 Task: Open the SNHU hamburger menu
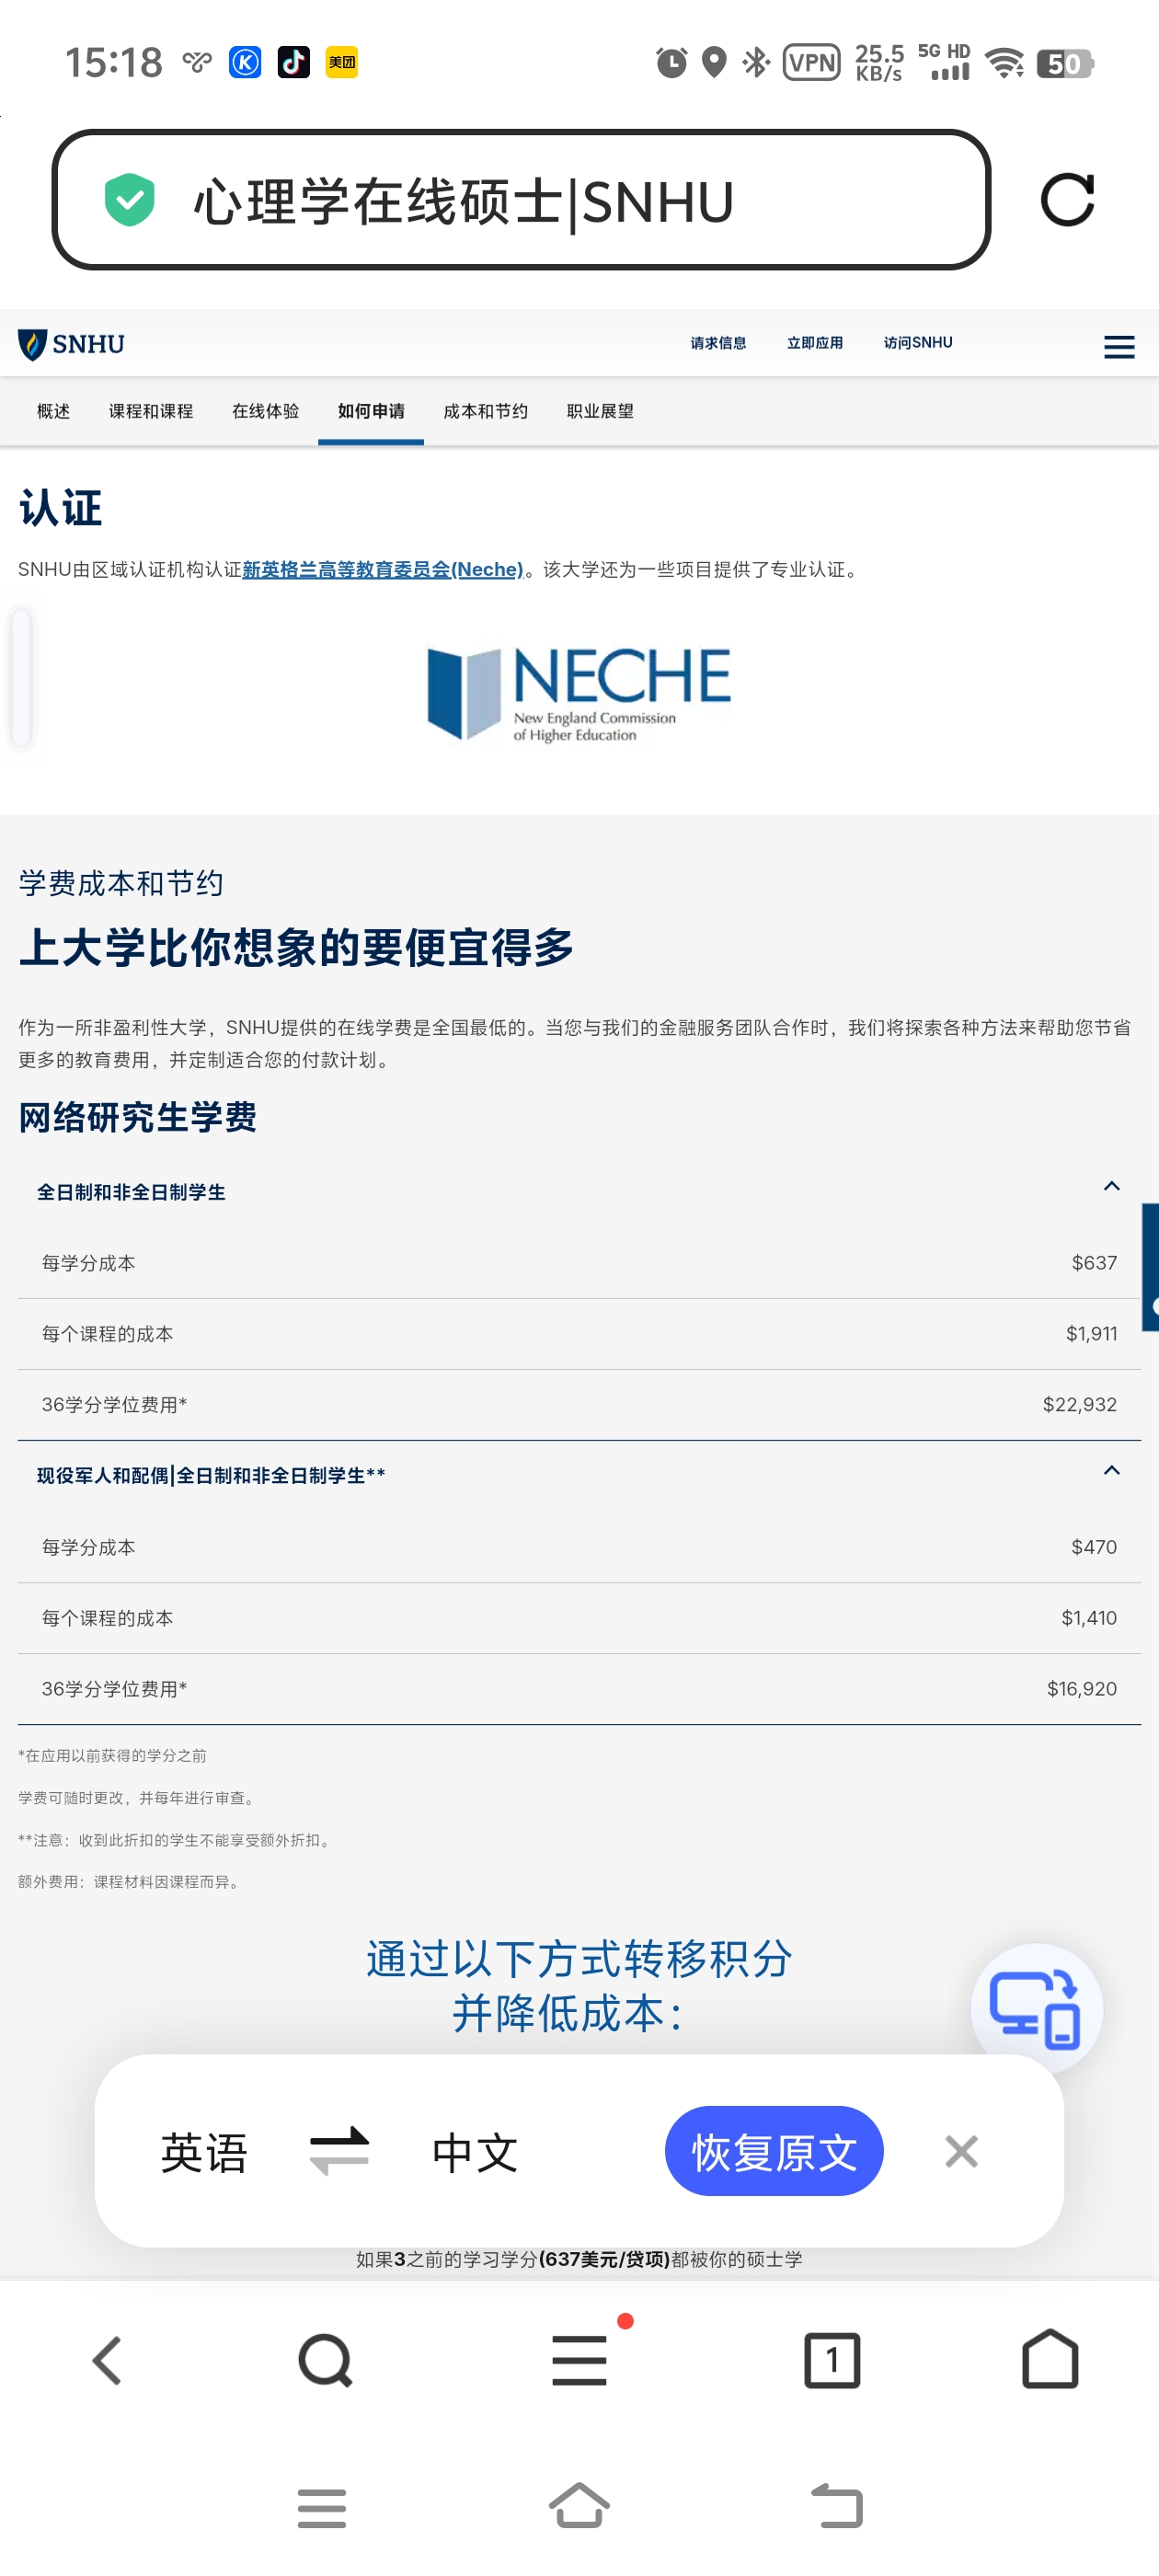tap(1118, 346)
